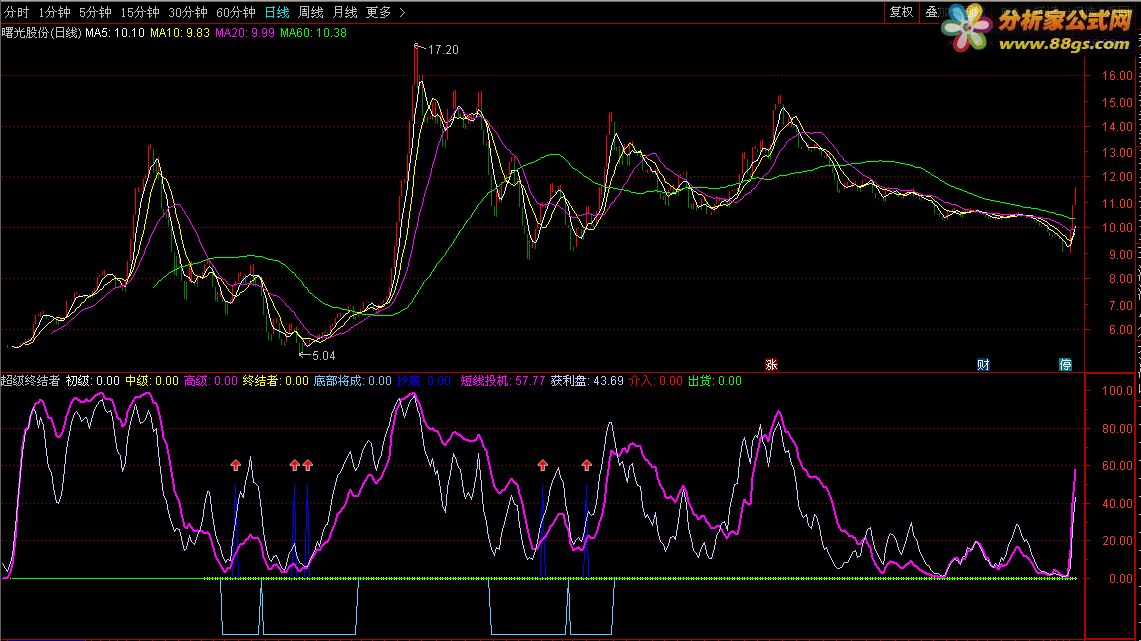This screenshot has width=1141, height=641.
Task: Switch to 月线 monthly chart
Action: pos(345,12)
